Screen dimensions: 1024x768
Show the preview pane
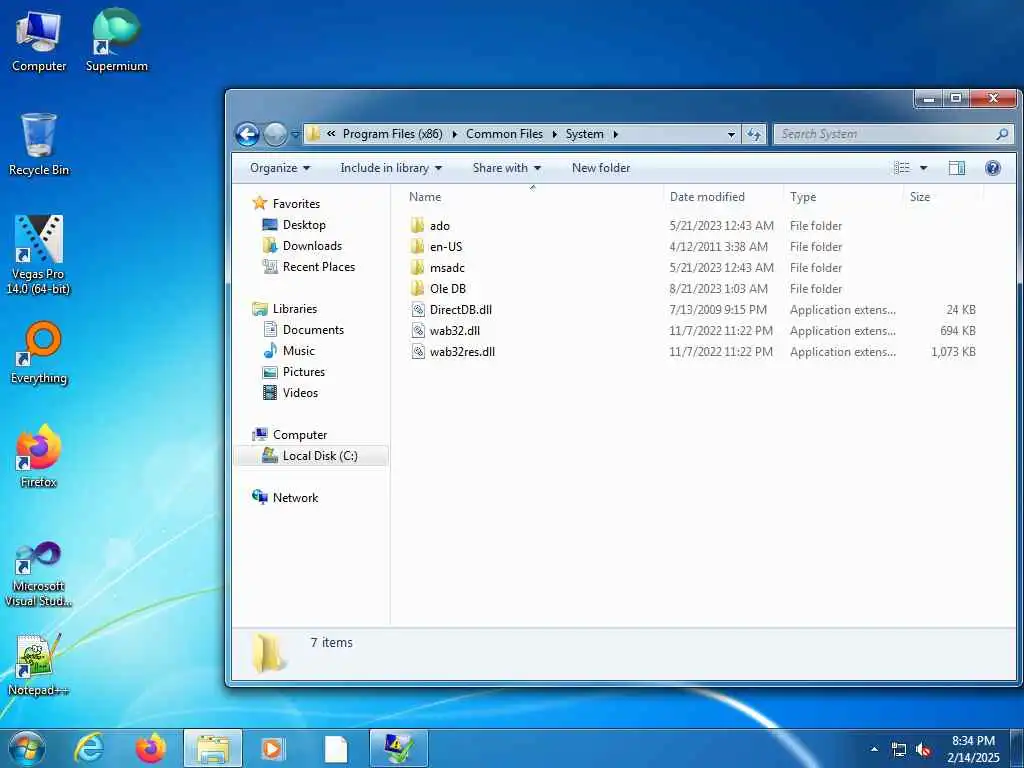coord(957,168)
